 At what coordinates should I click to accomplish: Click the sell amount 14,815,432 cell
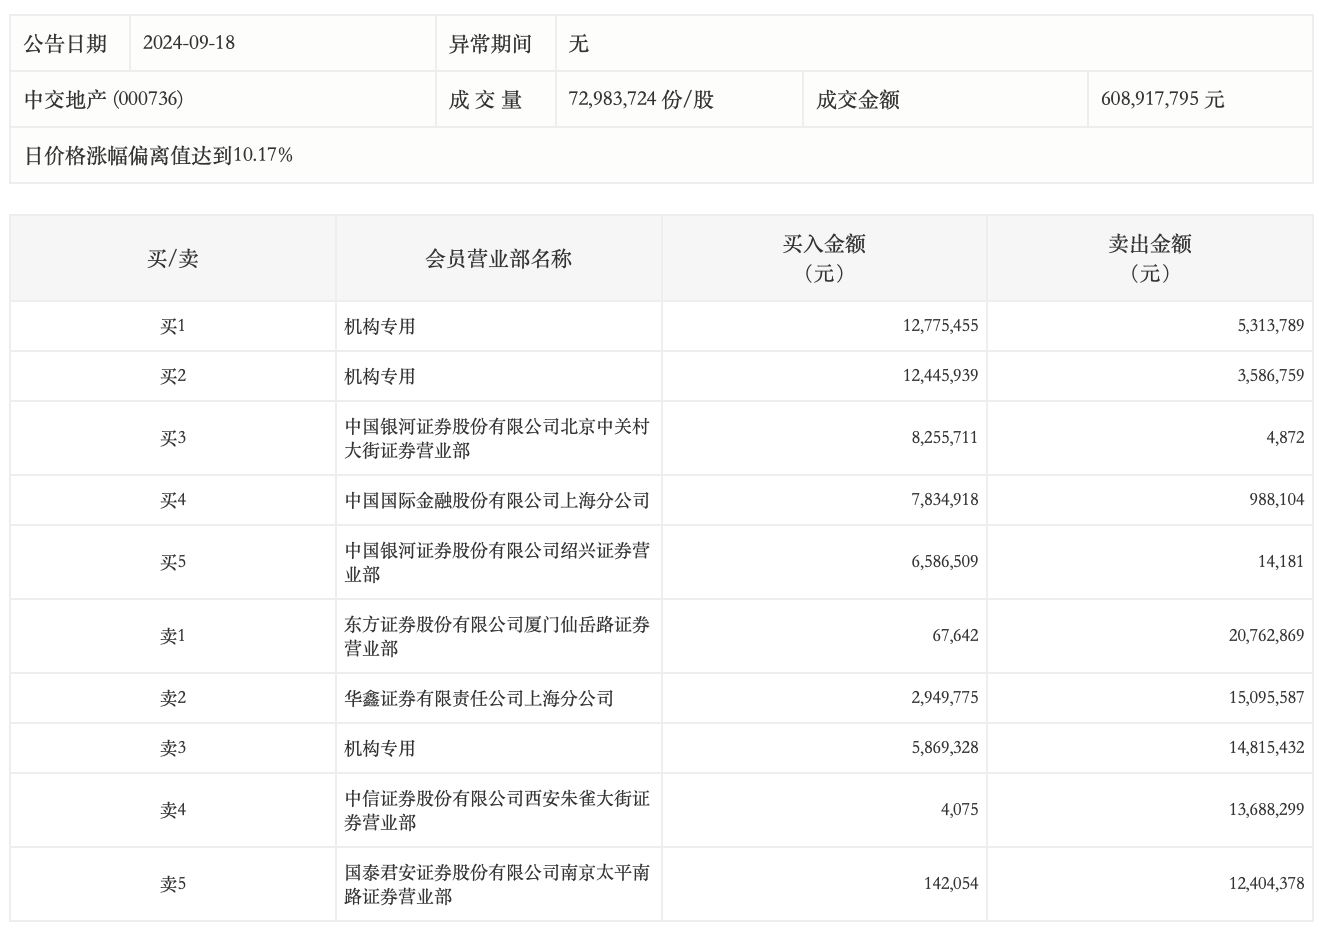coord(1266,748)
